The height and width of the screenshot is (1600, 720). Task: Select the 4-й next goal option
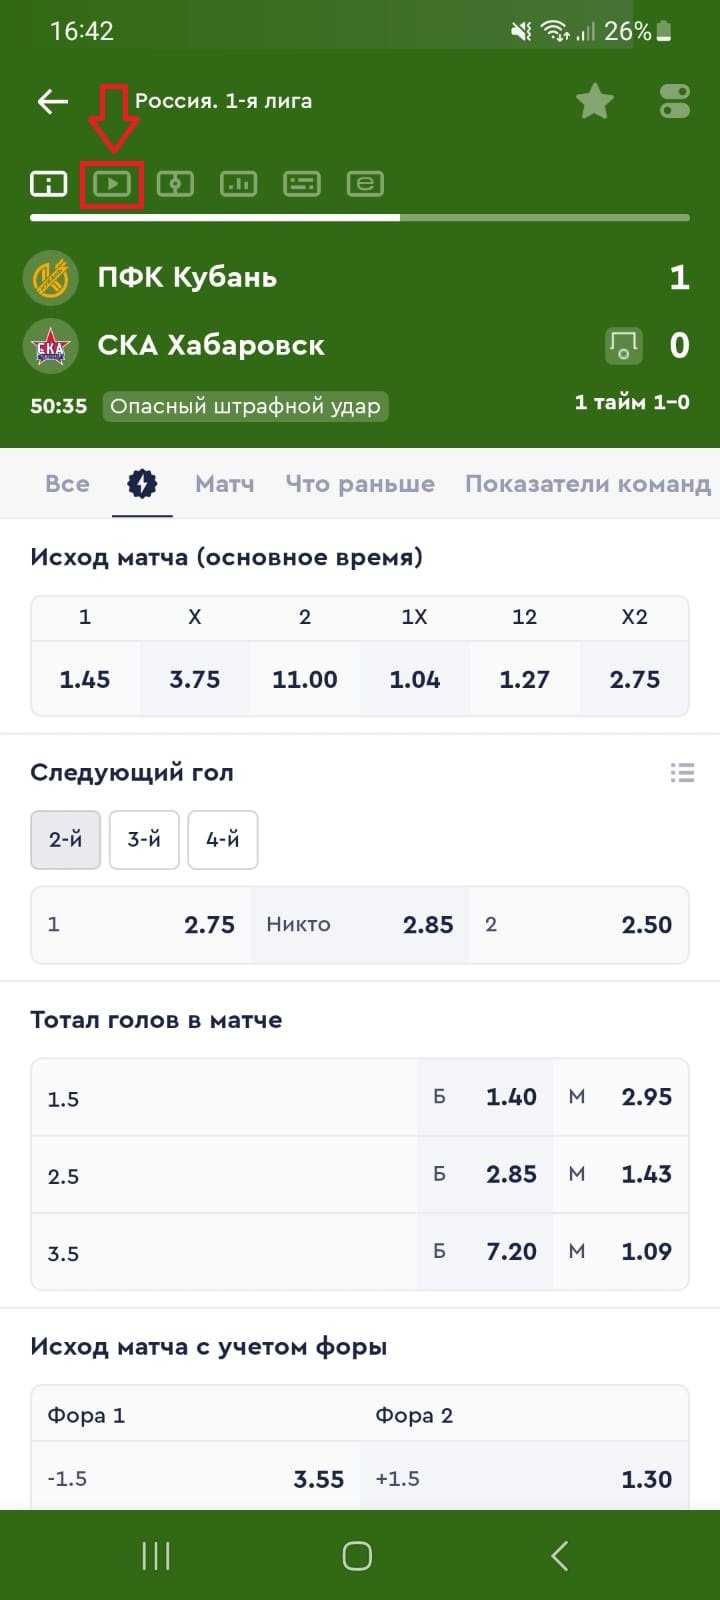[x=222, y=840]
